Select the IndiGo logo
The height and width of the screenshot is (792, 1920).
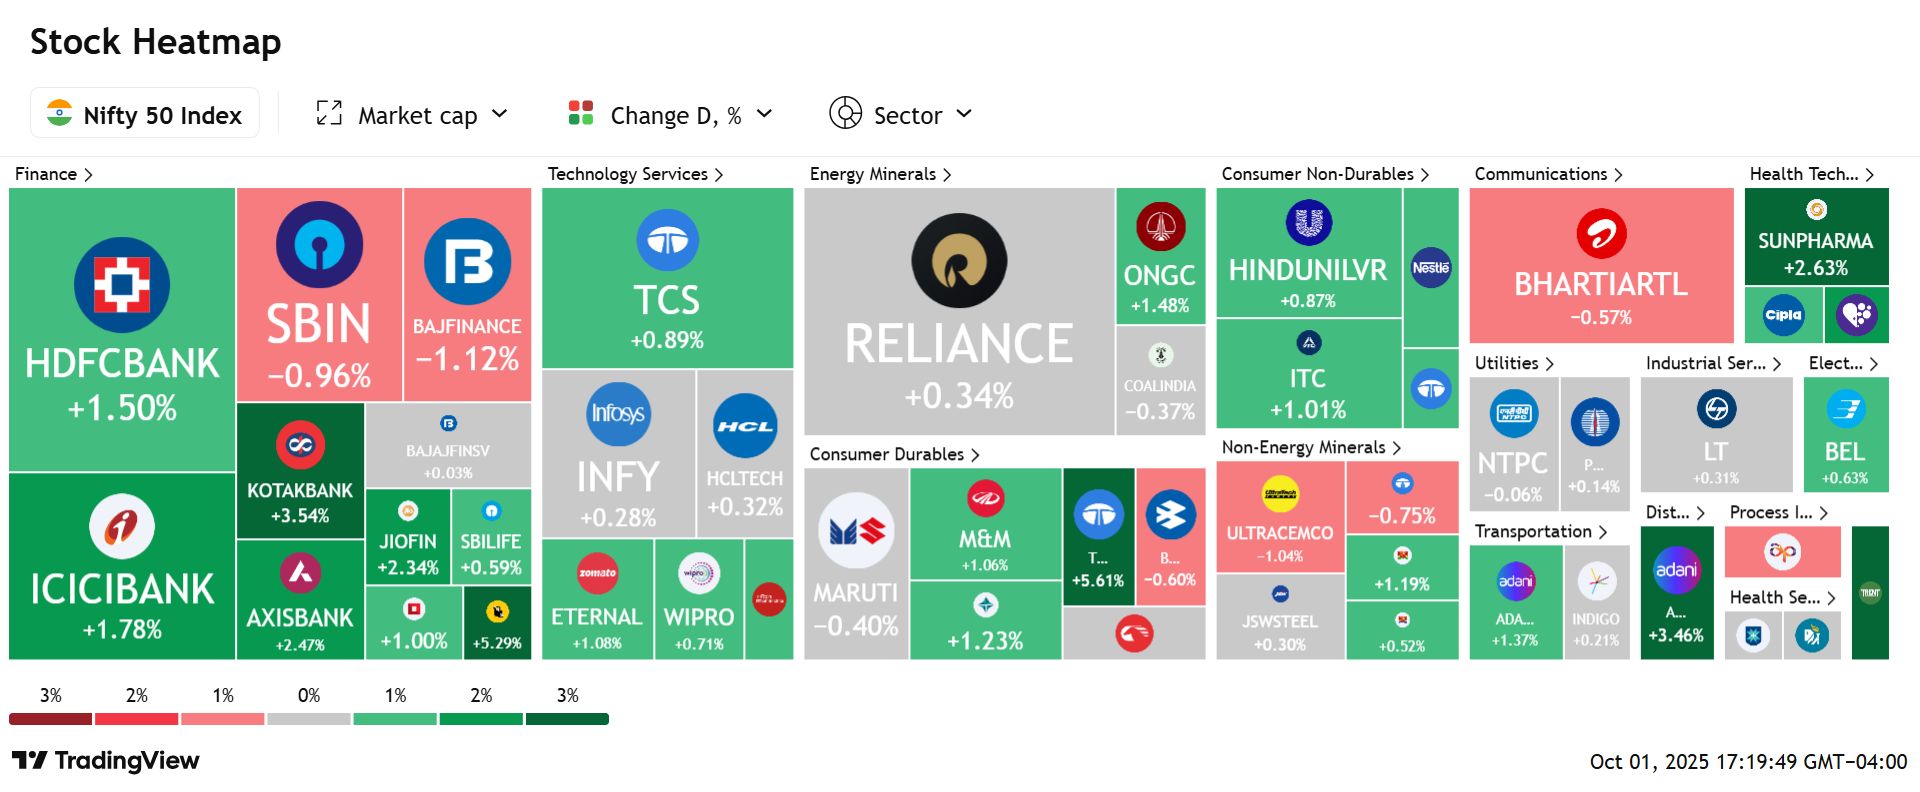click(1595, 581)
